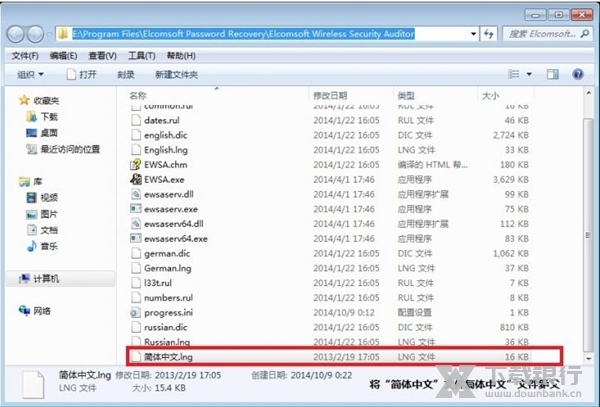
Task: Click the 桌面 icon in sidebar
Action: [x=31, y=133]
